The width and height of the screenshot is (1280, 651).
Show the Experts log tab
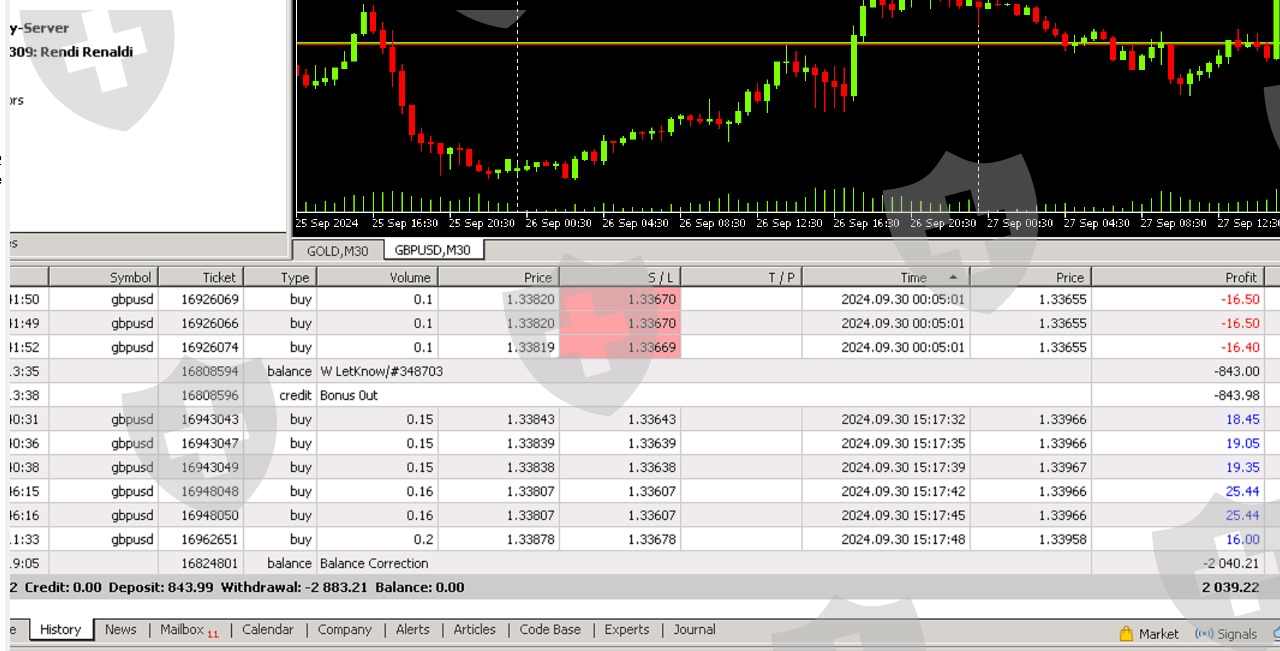626,629
